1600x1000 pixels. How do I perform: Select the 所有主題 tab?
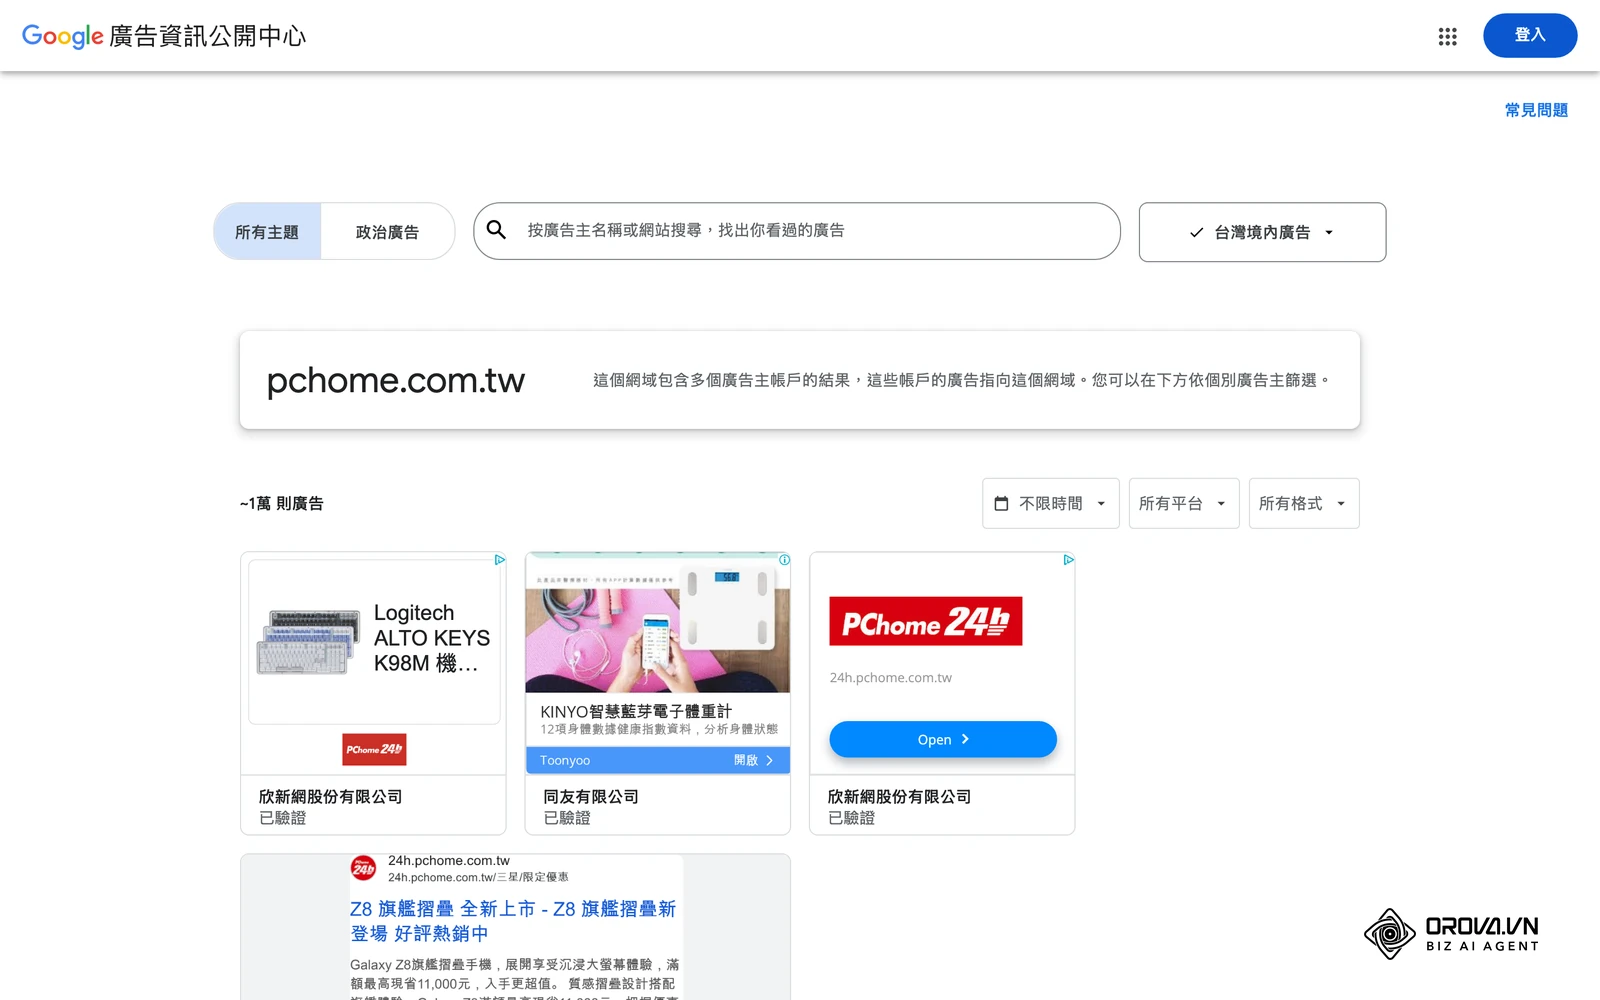click(267, 232)
